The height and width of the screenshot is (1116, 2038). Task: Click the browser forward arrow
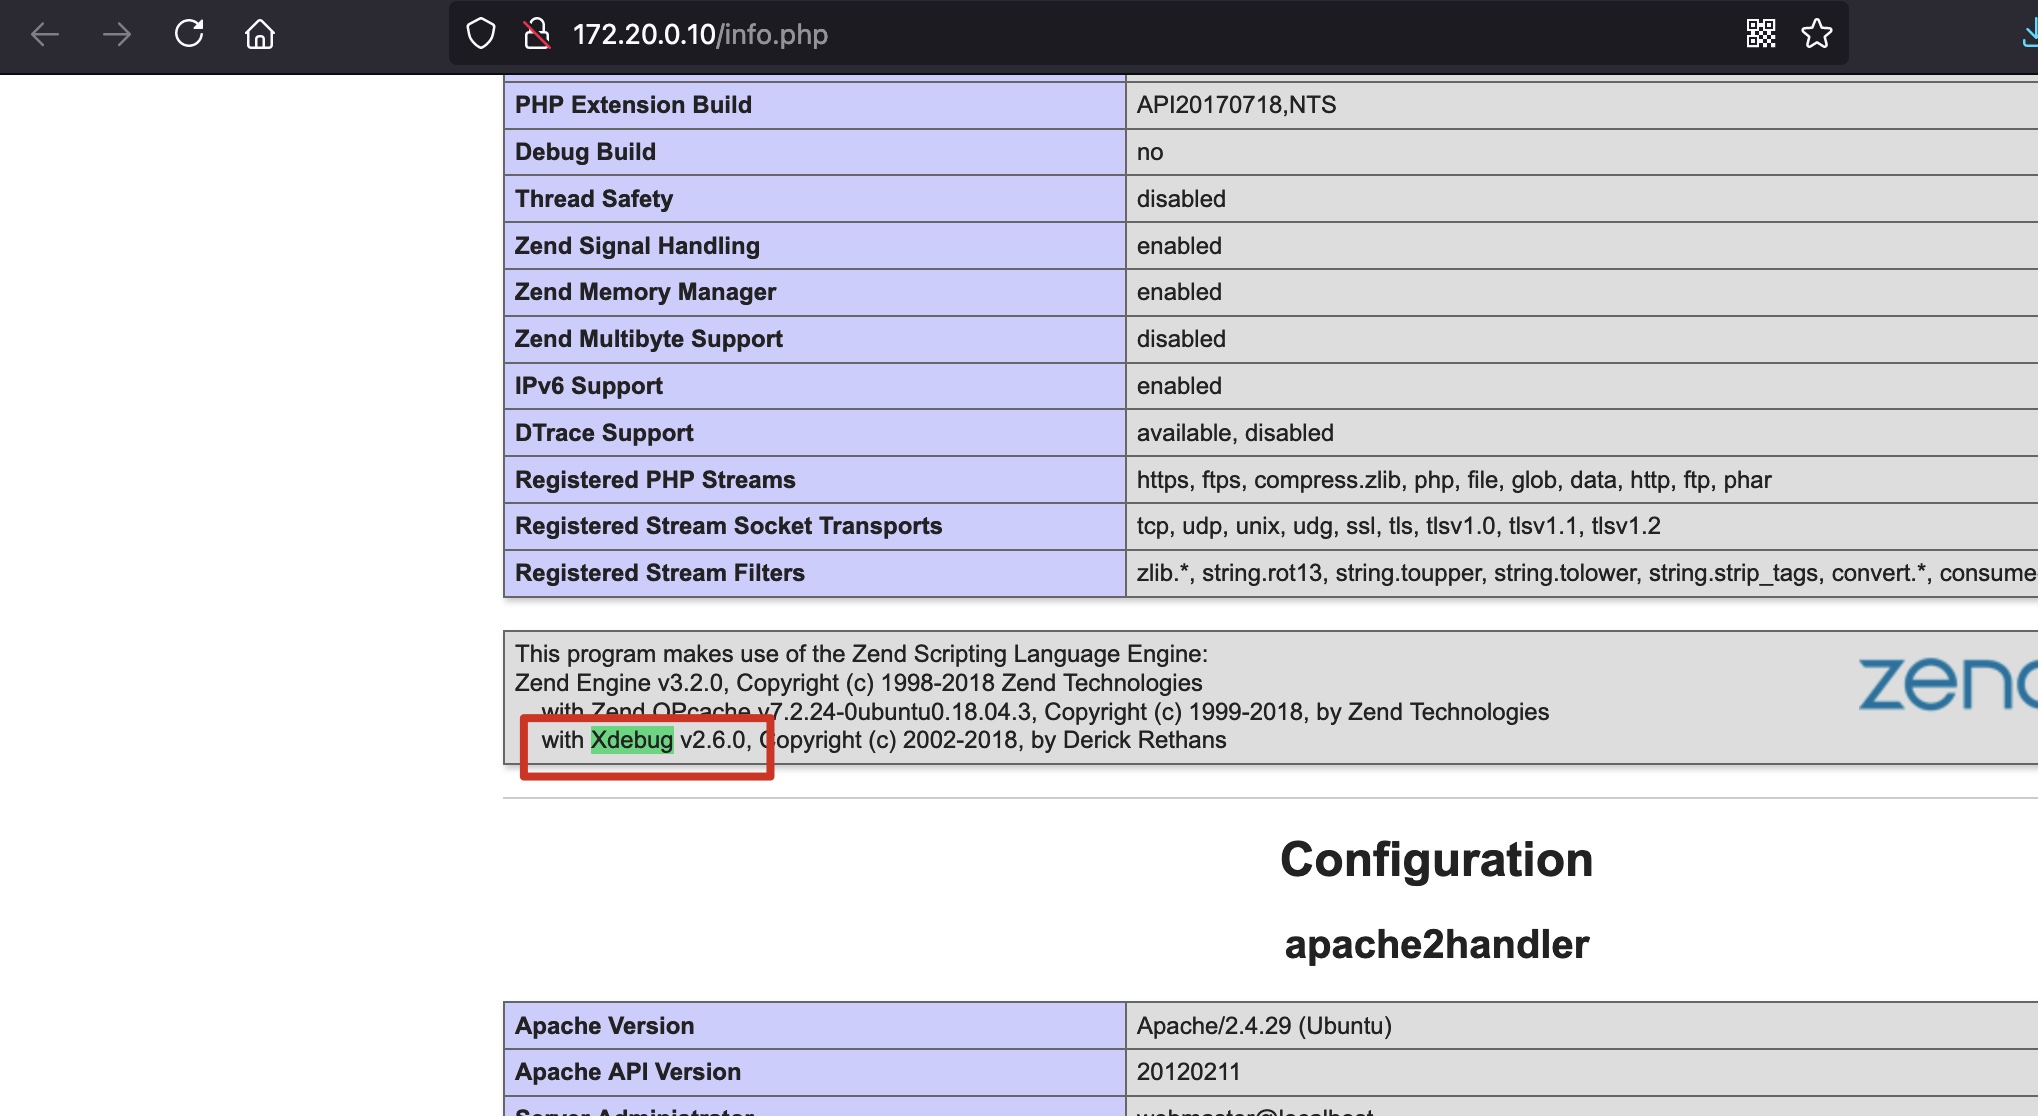pyautogui.click(x=117, y=35)
